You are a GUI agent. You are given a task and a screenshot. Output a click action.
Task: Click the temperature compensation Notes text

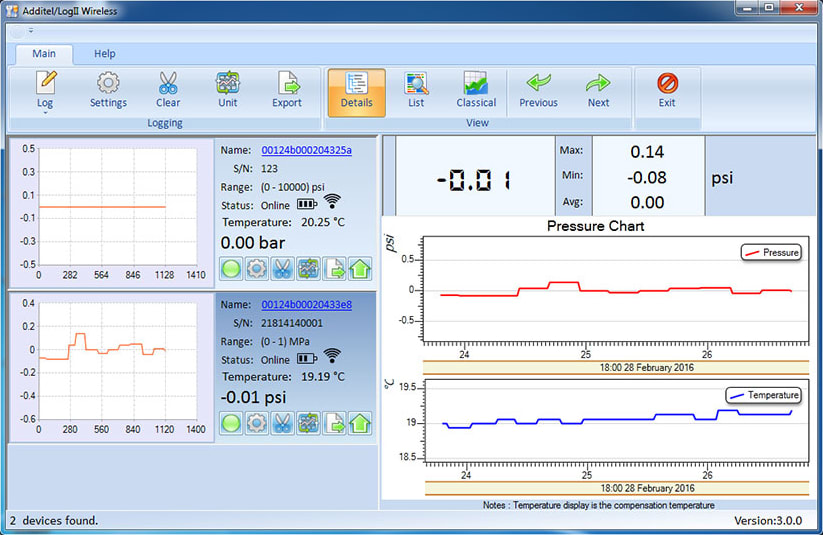[x=598, y=505]
